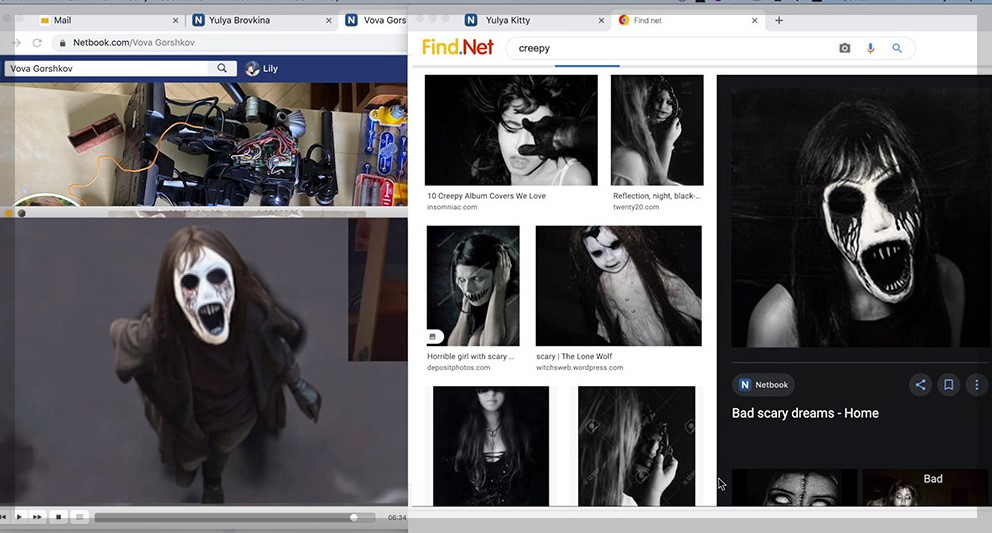The image size is (992, 533).
Task: Open Horrible girl with scary thumbnail
Action: point(473,285)
